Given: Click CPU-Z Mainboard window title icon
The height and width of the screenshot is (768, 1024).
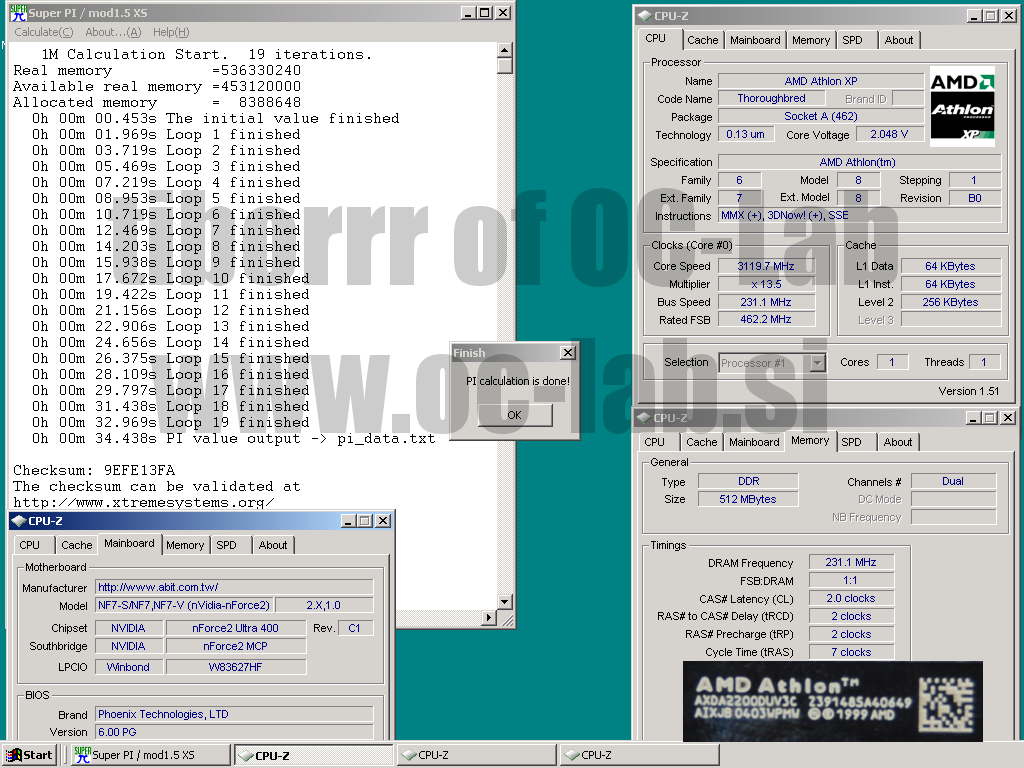Looking at the screenshot, I should coord(19,520).
